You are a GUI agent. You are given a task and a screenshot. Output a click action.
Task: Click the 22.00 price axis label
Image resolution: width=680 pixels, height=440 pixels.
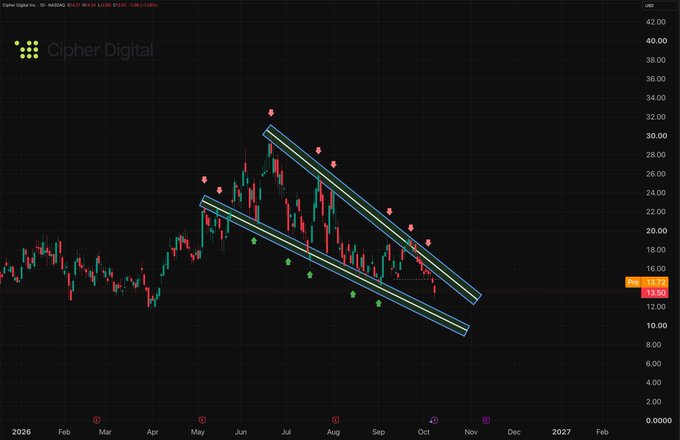point(656,212)
